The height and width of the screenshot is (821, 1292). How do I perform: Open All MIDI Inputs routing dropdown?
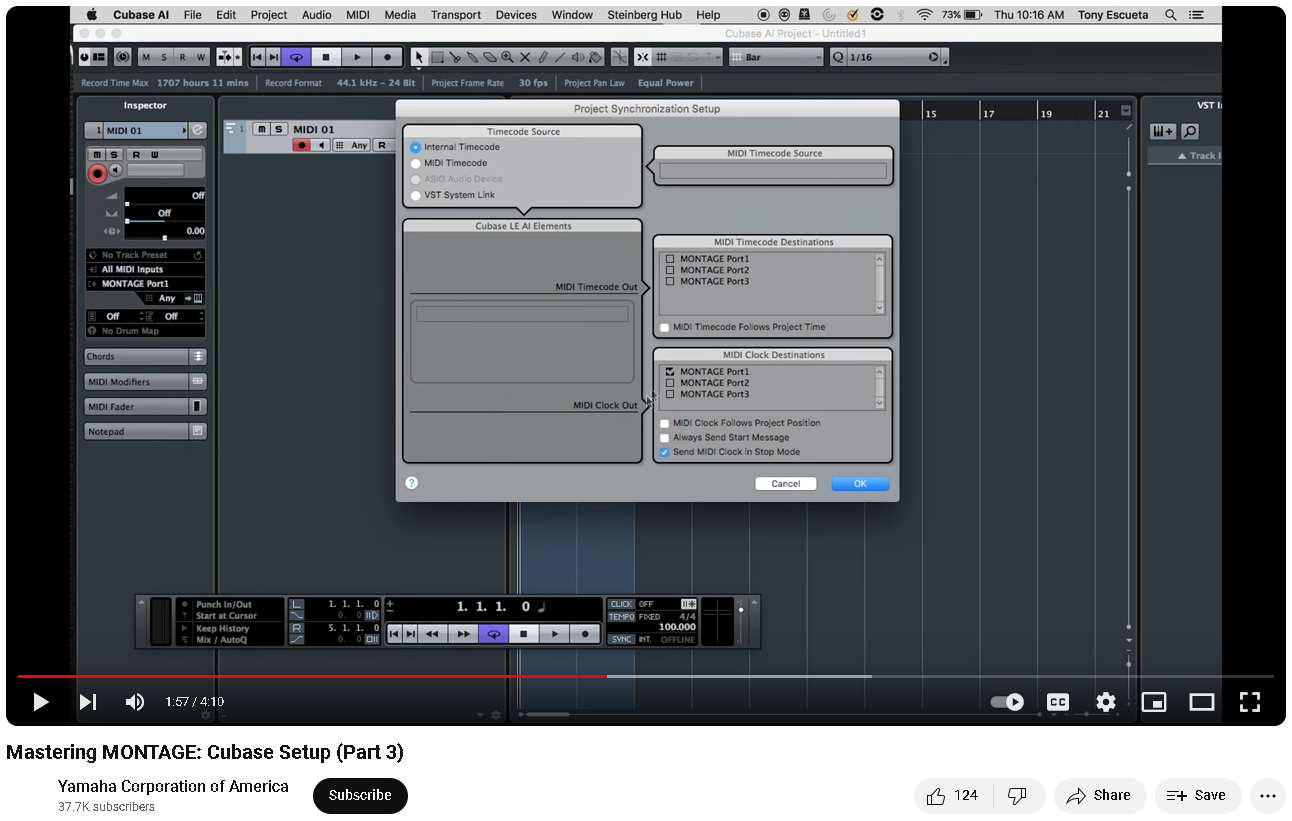point(145,270)
